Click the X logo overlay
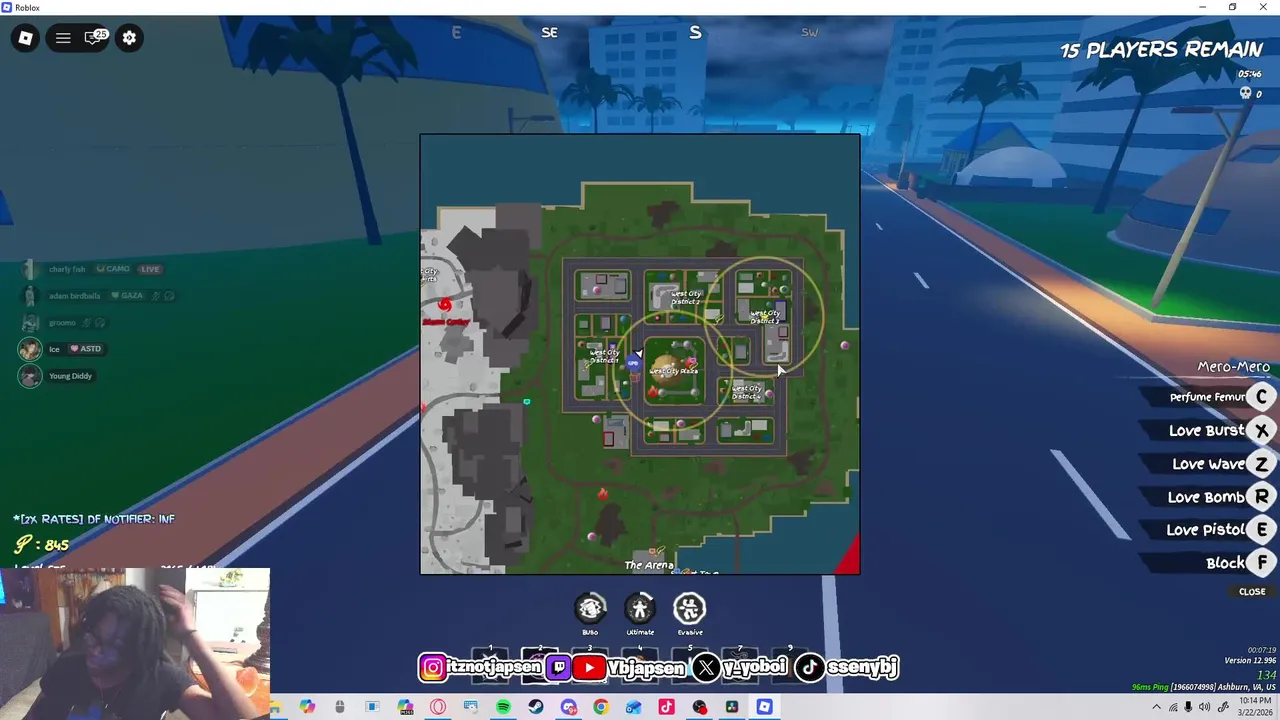The image size is (1280, 720). (705, 667)
